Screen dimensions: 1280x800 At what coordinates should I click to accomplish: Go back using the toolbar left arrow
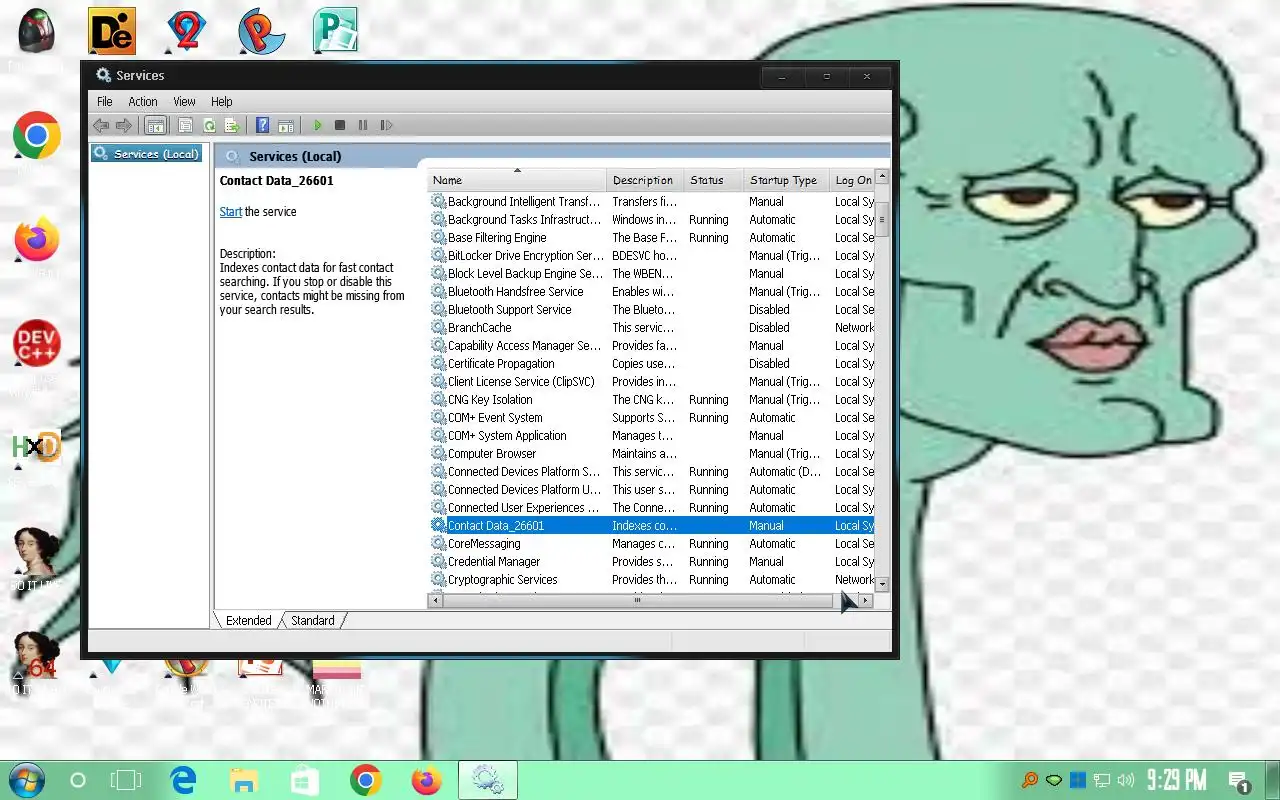click(100, 125)
